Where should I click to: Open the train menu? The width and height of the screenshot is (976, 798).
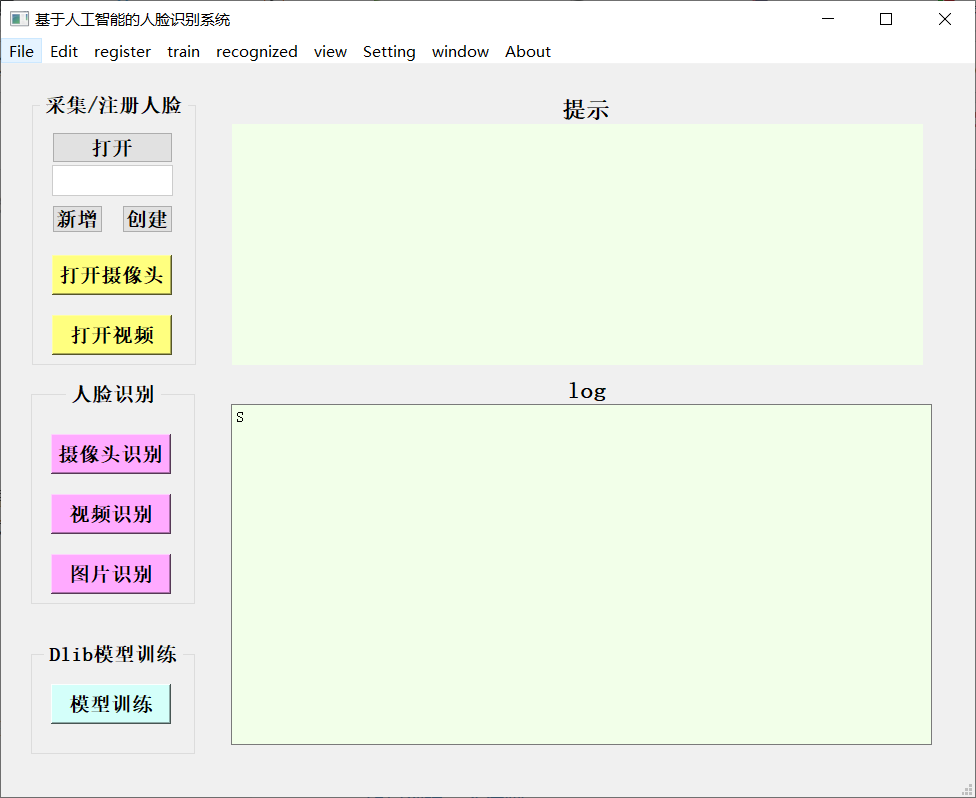pyautogui.click(x=183, y=51)
